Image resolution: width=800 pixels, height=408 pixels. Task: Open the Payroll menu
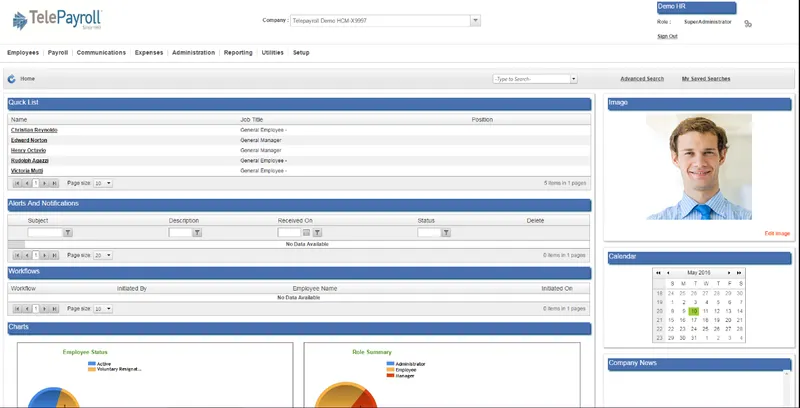pyautogui.click(x=58, y=53)
